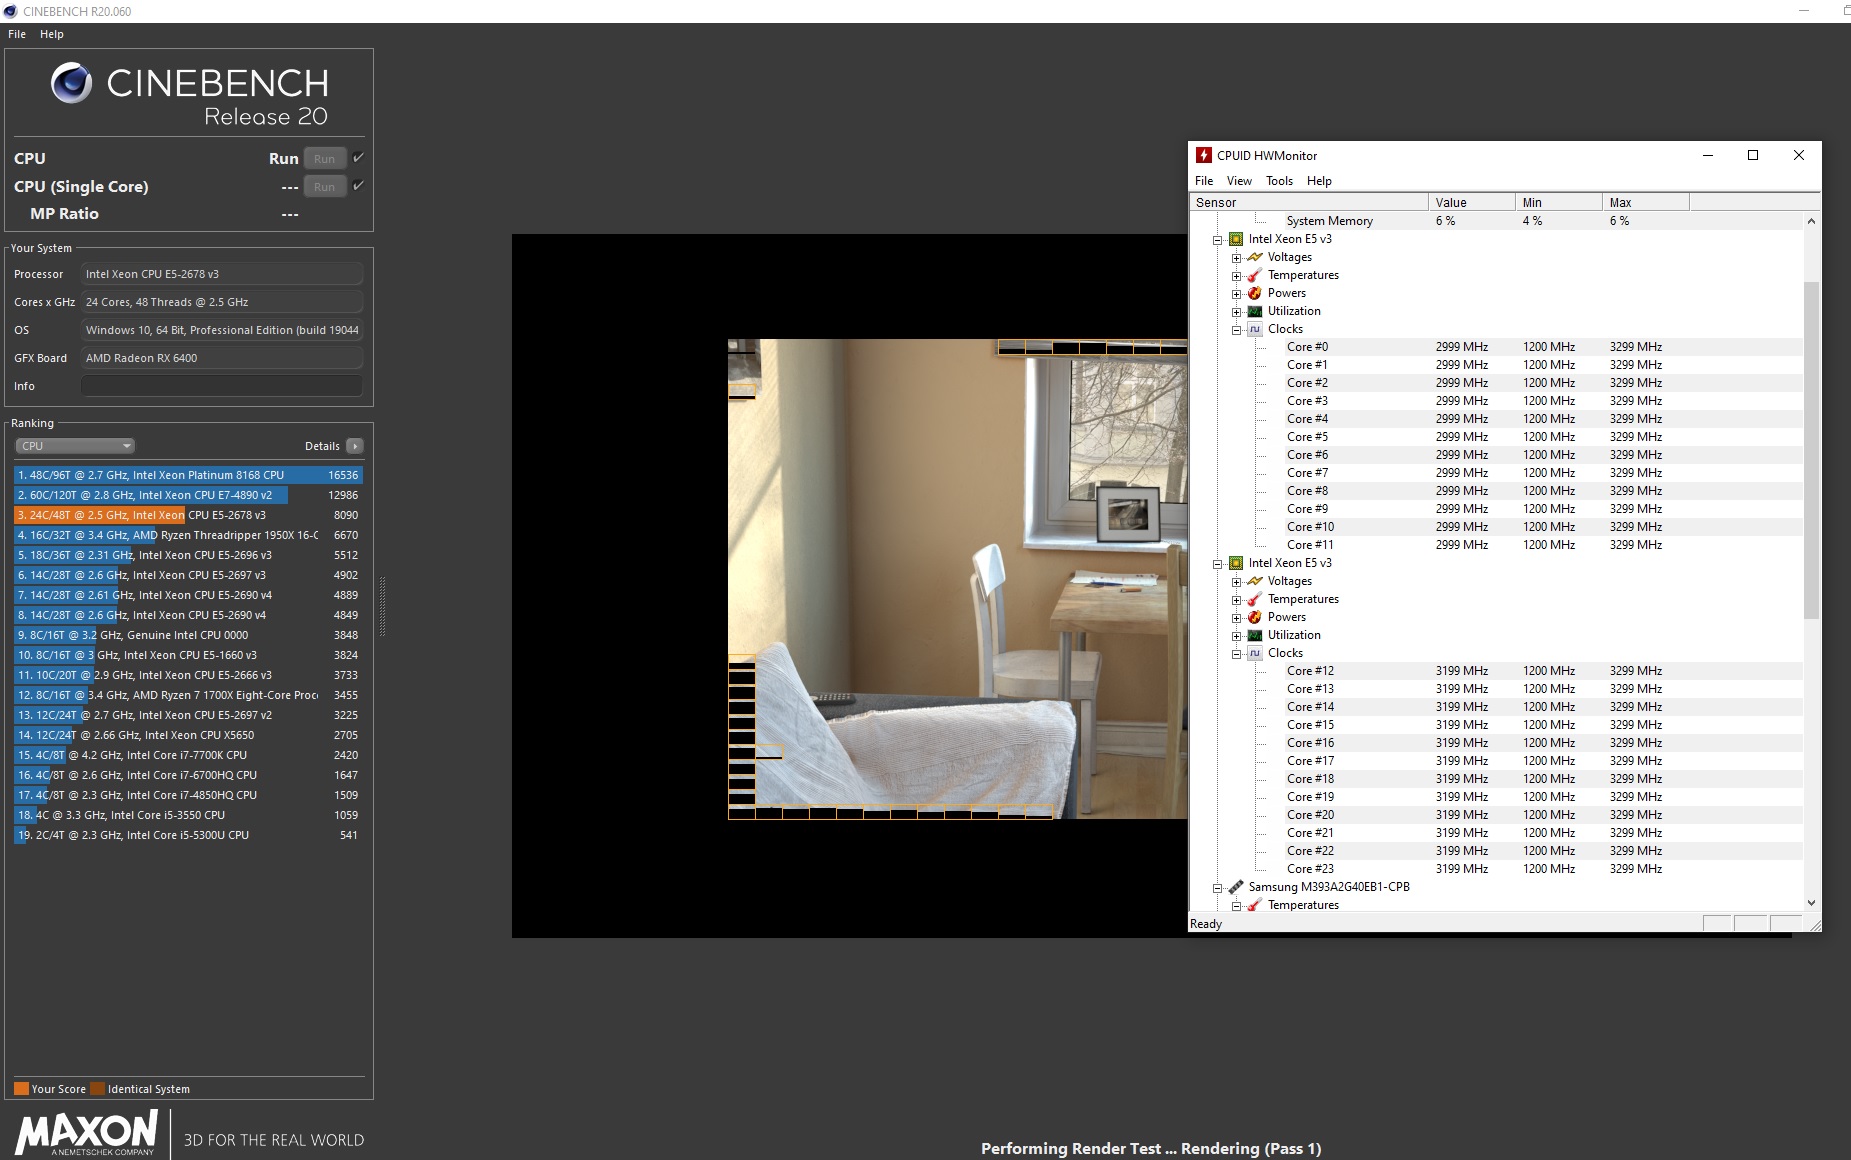The width and height of the screenshot is (1851, 1160).
Task: Click the Max column header in HWMonitor
Action: (x=1645, y=202)
